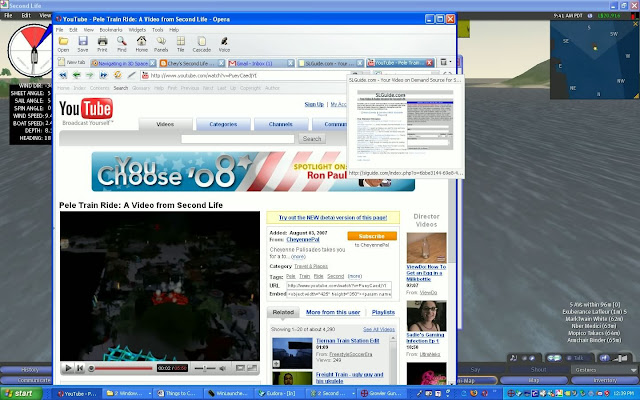Close the YouTube Pele Train tab
The height and width of the screenshot is (400, 640).
click(x=429, y=63)
